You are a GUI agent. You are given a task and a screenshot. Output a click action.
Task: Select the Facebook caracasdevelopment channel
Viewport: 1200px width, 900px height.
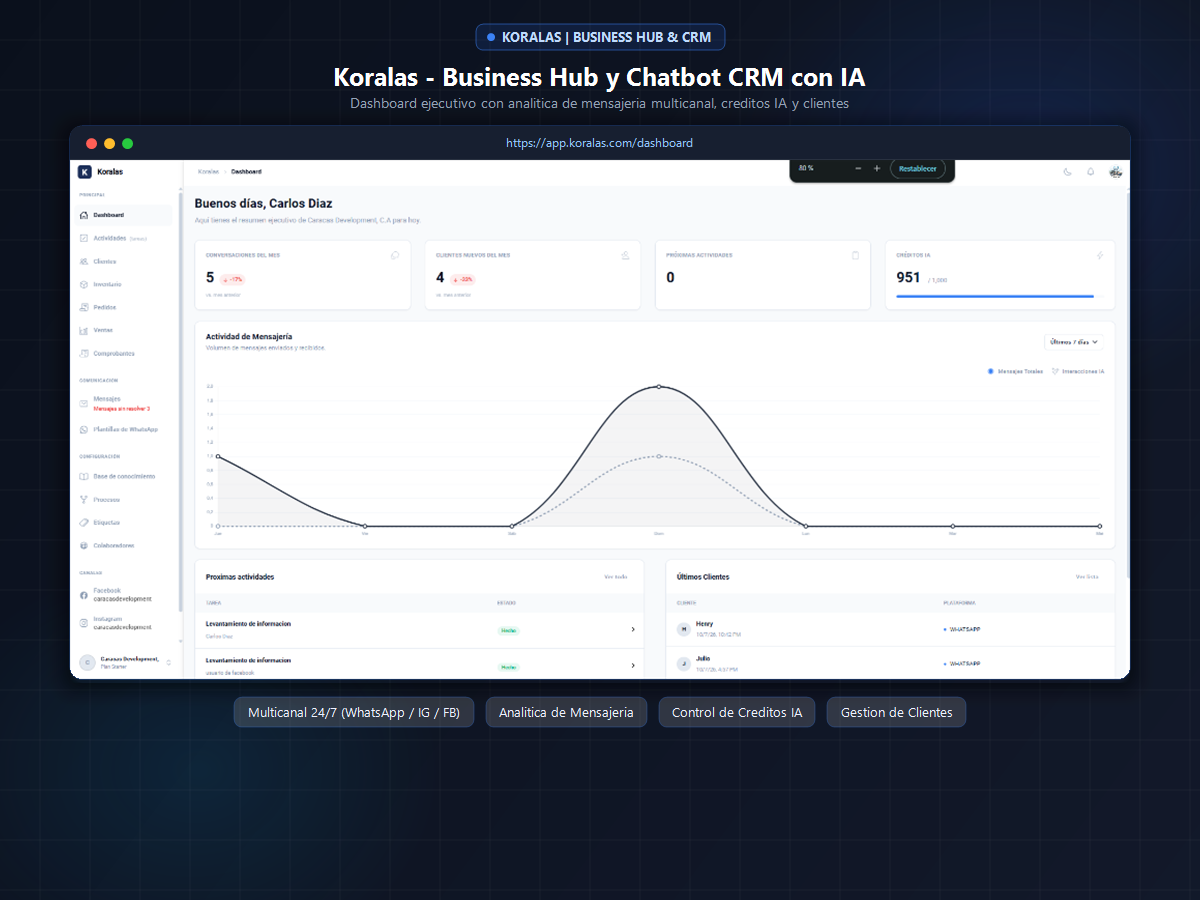pyautogui.click(x=124, y=595)
